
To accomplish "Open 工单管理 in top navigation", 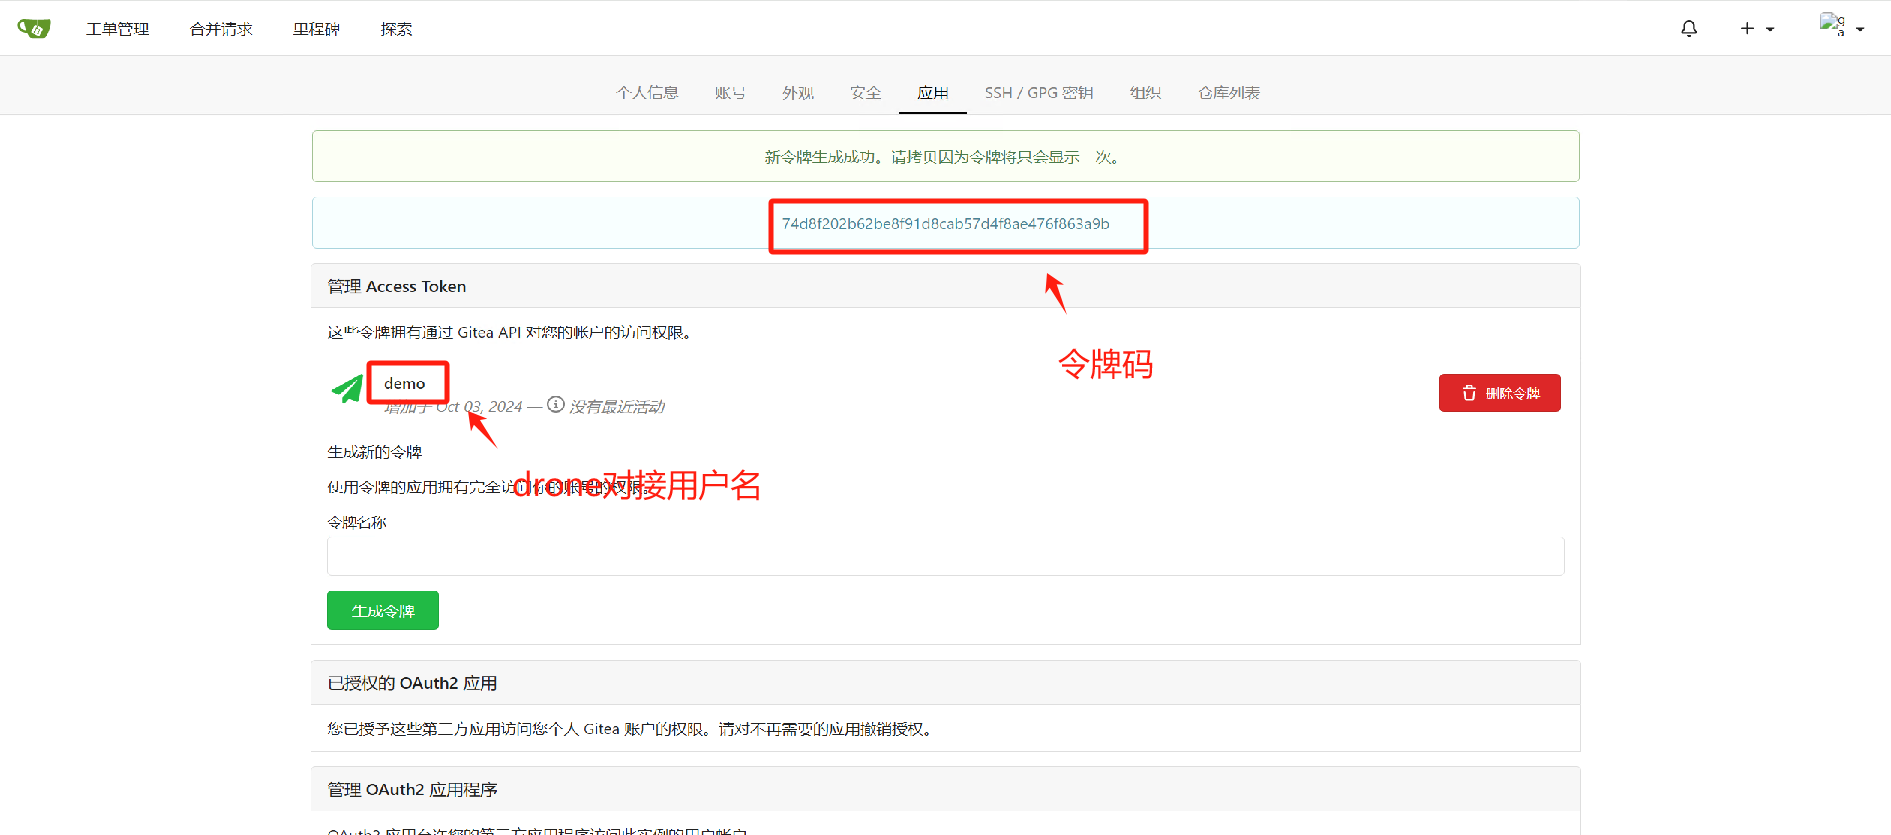I will coord(117,29).
